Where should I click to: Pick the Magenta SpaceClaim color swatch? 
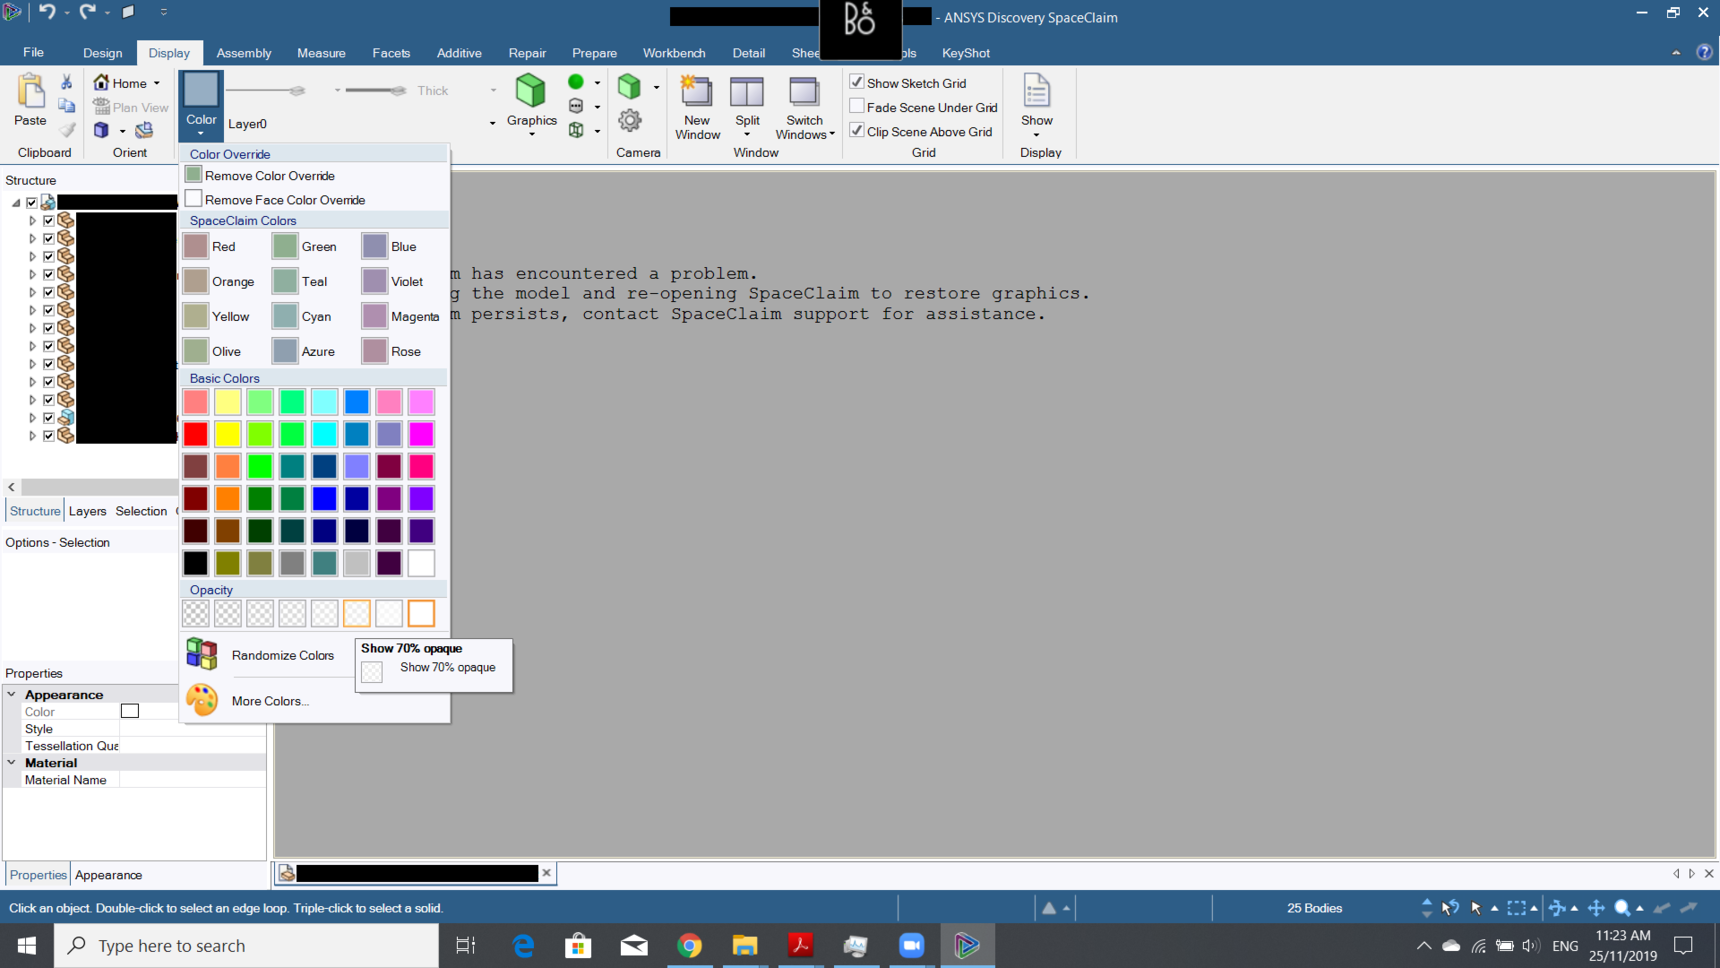coord(375,316)
